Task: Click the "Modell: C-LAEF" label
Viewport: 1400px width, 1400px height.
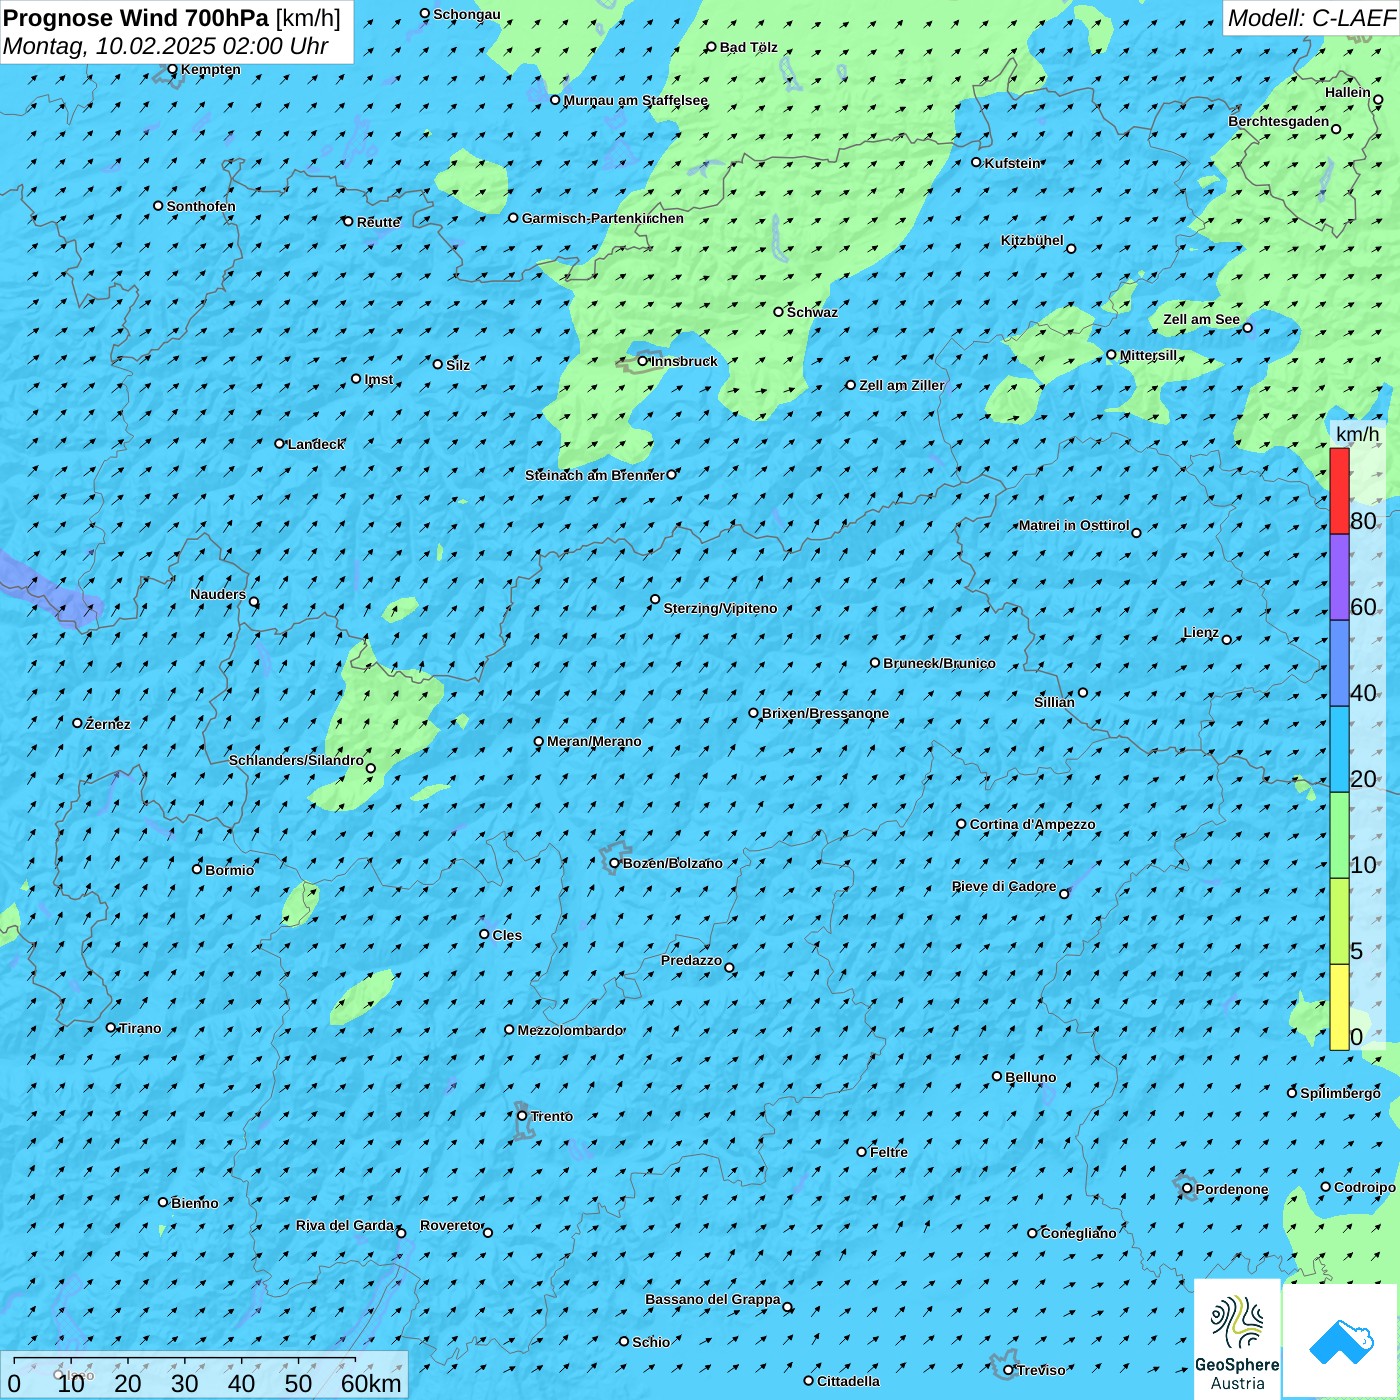Action: pos(1311,18)
